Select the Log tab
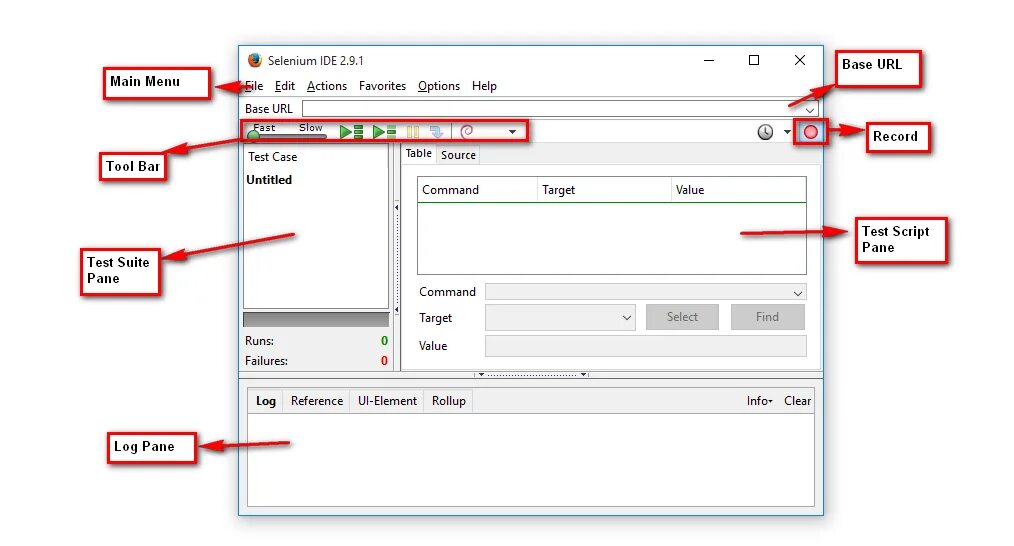 tap(266, 401)
